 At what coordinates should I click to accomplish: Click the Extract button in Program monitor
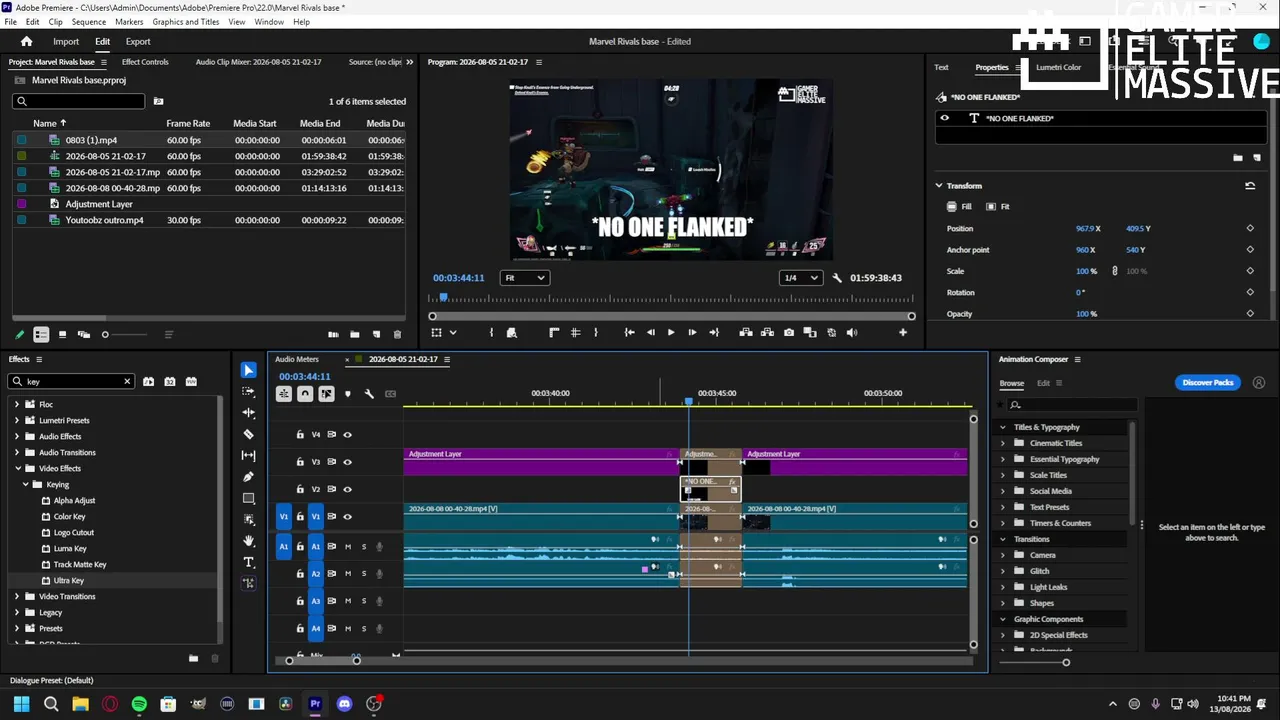768,333
